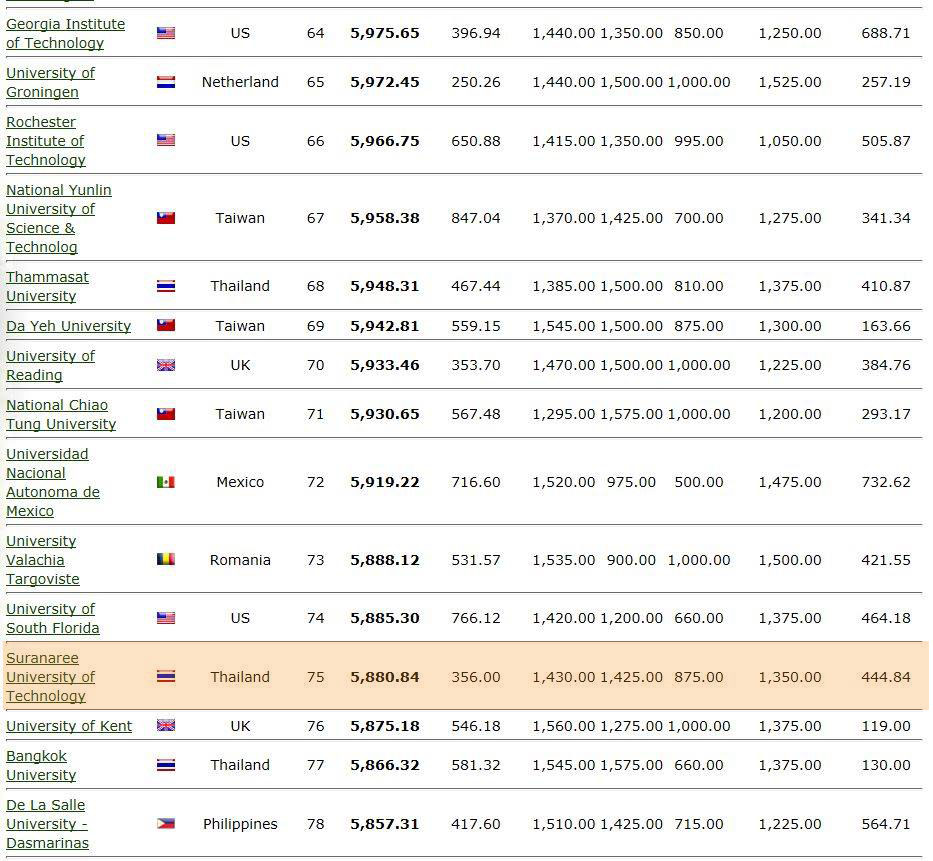Select total score 5,866.32
This screenshot has width=933, height=861.
[x=385, y=765]
